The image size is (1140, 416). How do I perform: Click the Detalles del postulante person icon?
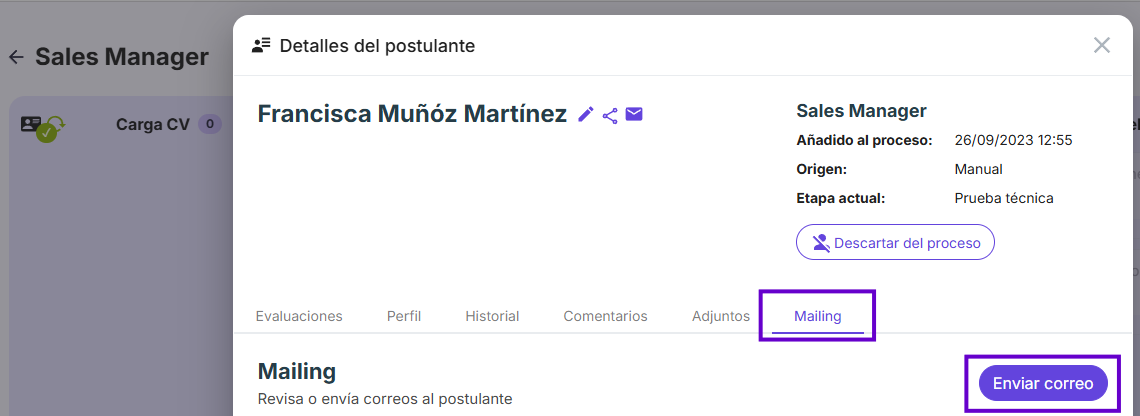pos(261,46)
